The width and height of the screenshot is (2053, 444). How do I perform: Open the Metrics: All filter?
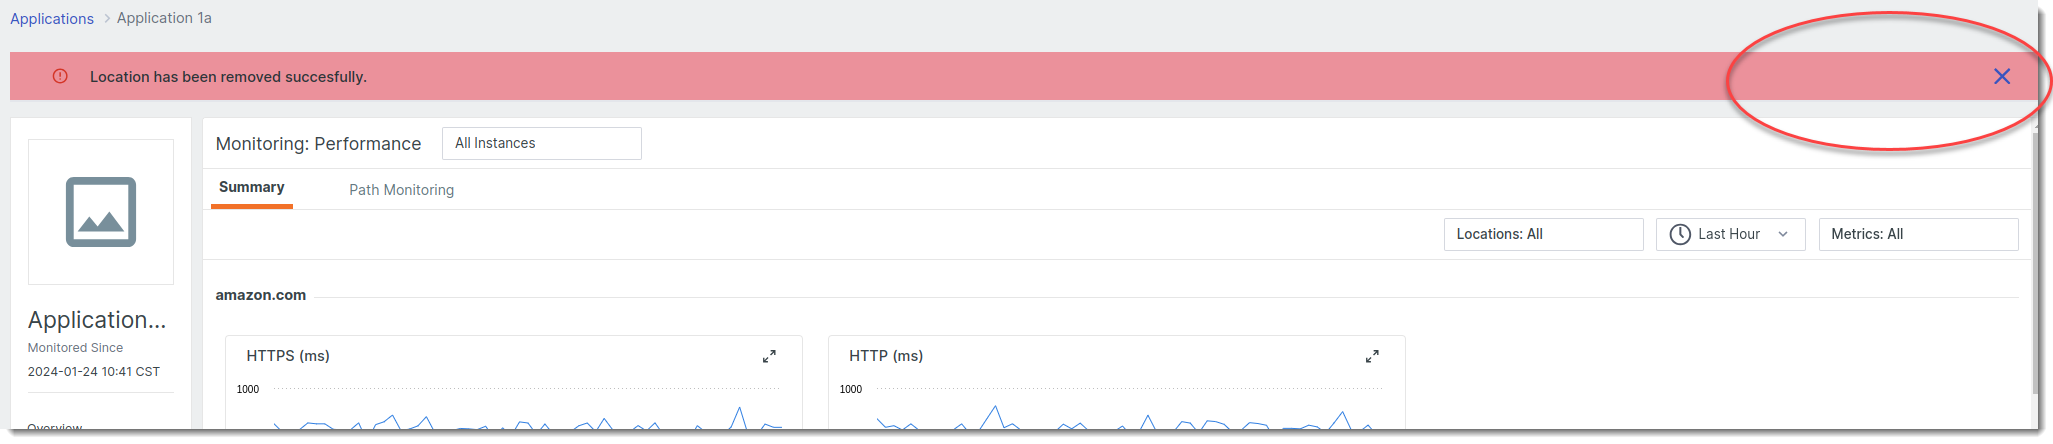(x=1918, y=234)
